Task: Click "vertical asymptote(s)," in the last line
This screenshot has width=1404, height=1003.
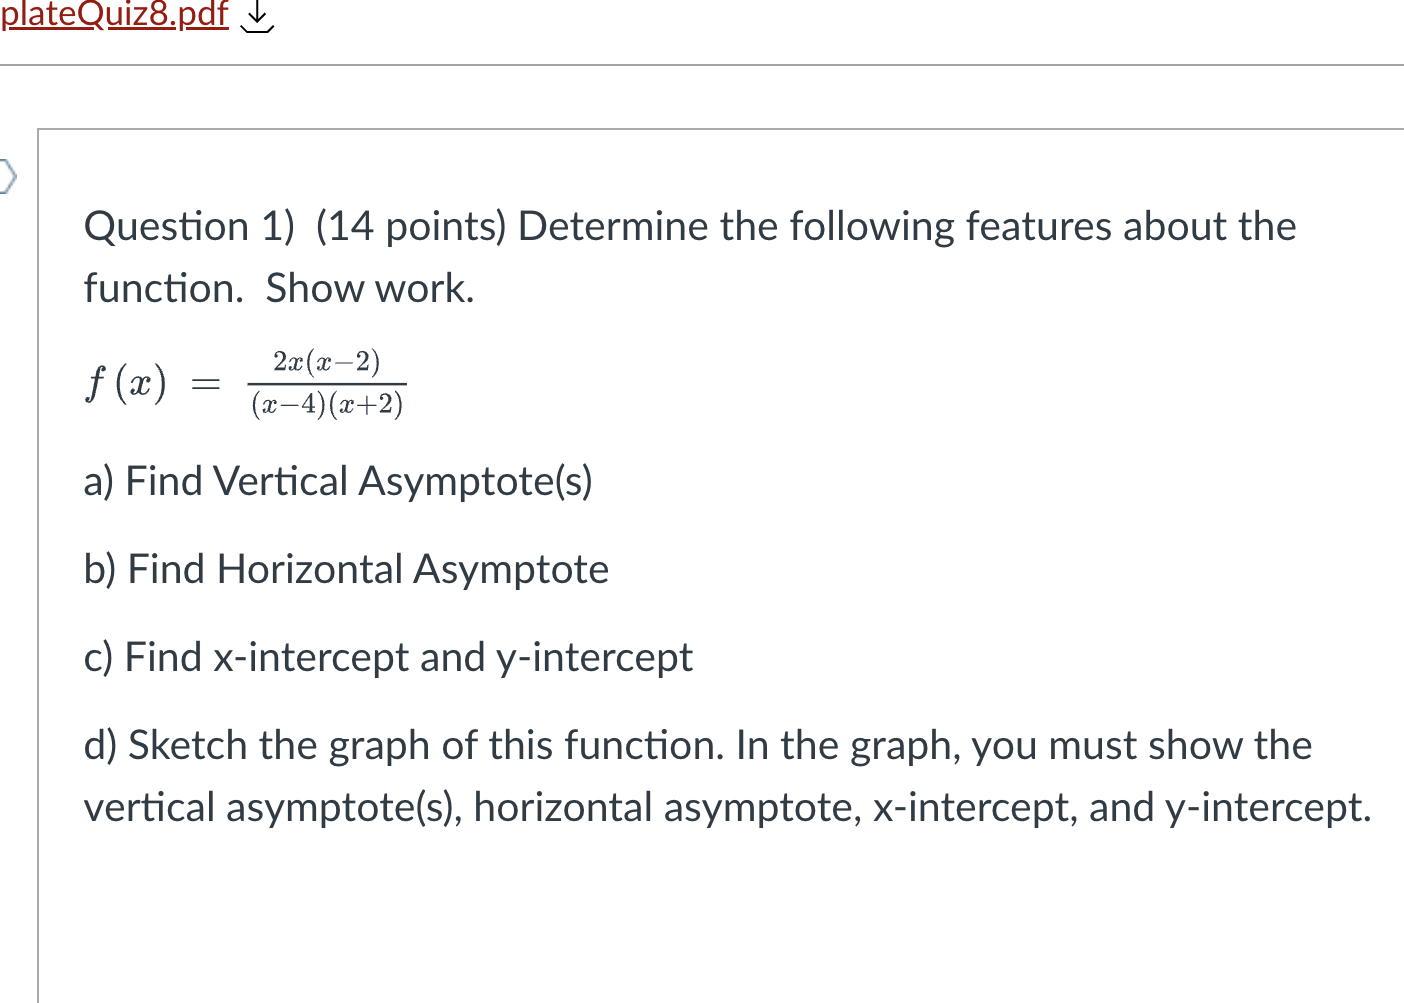Action: tap(274, 808)
